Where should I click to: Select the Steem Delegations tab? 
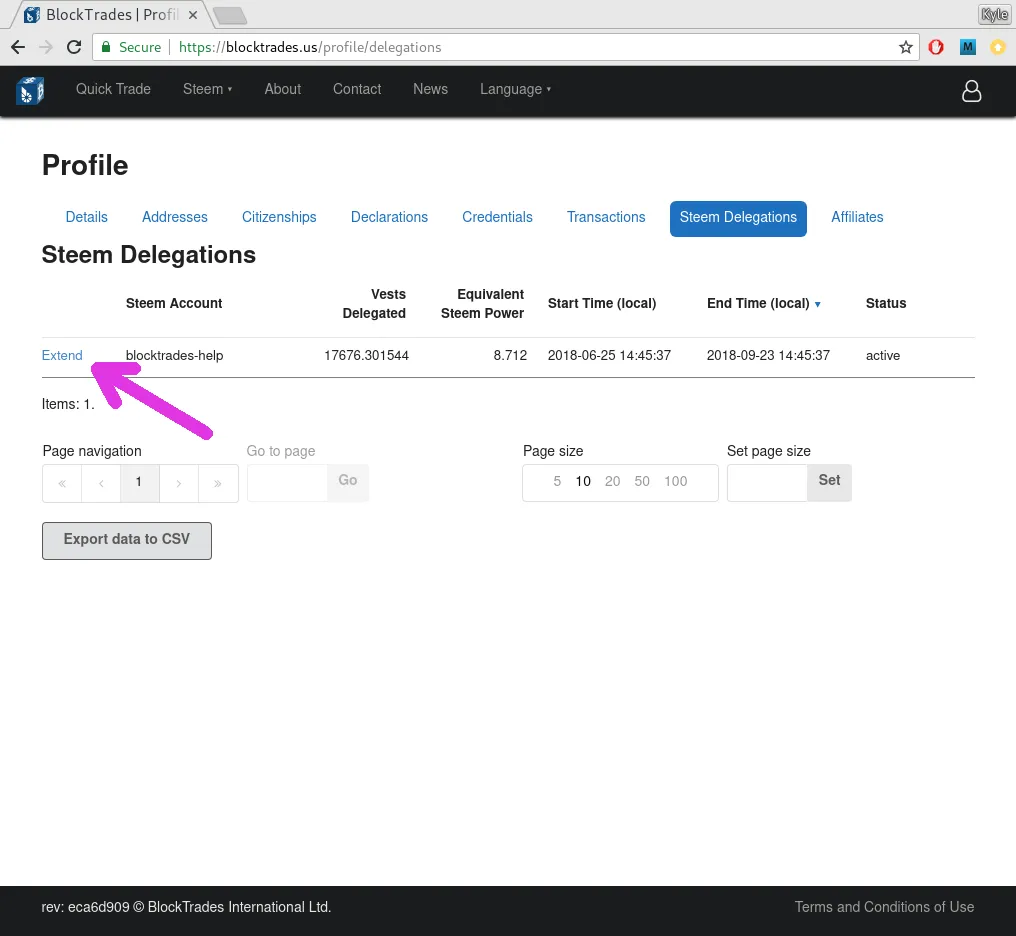(x=738, y=218)
